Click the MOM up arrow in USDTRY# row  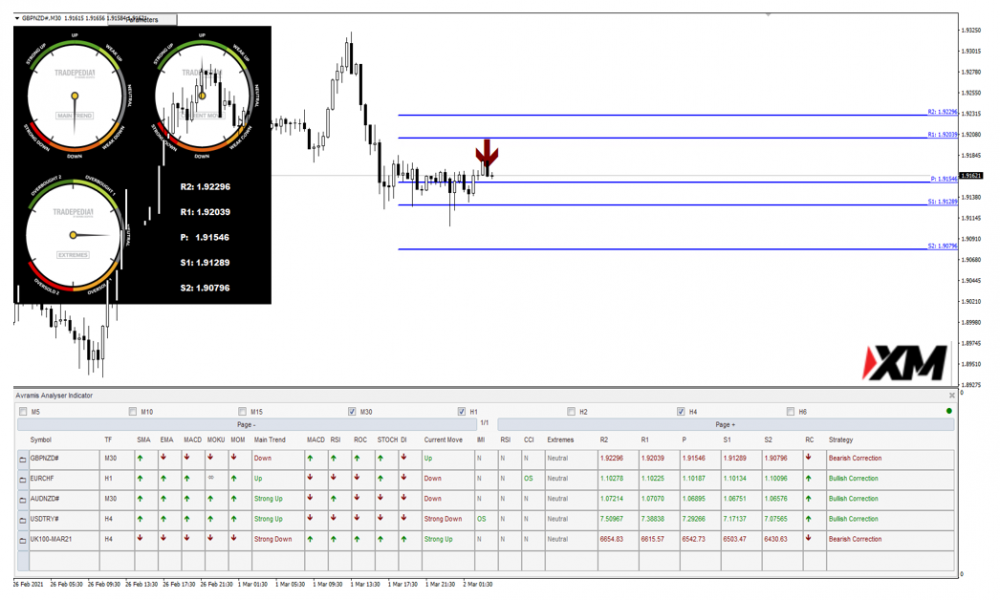234,519
